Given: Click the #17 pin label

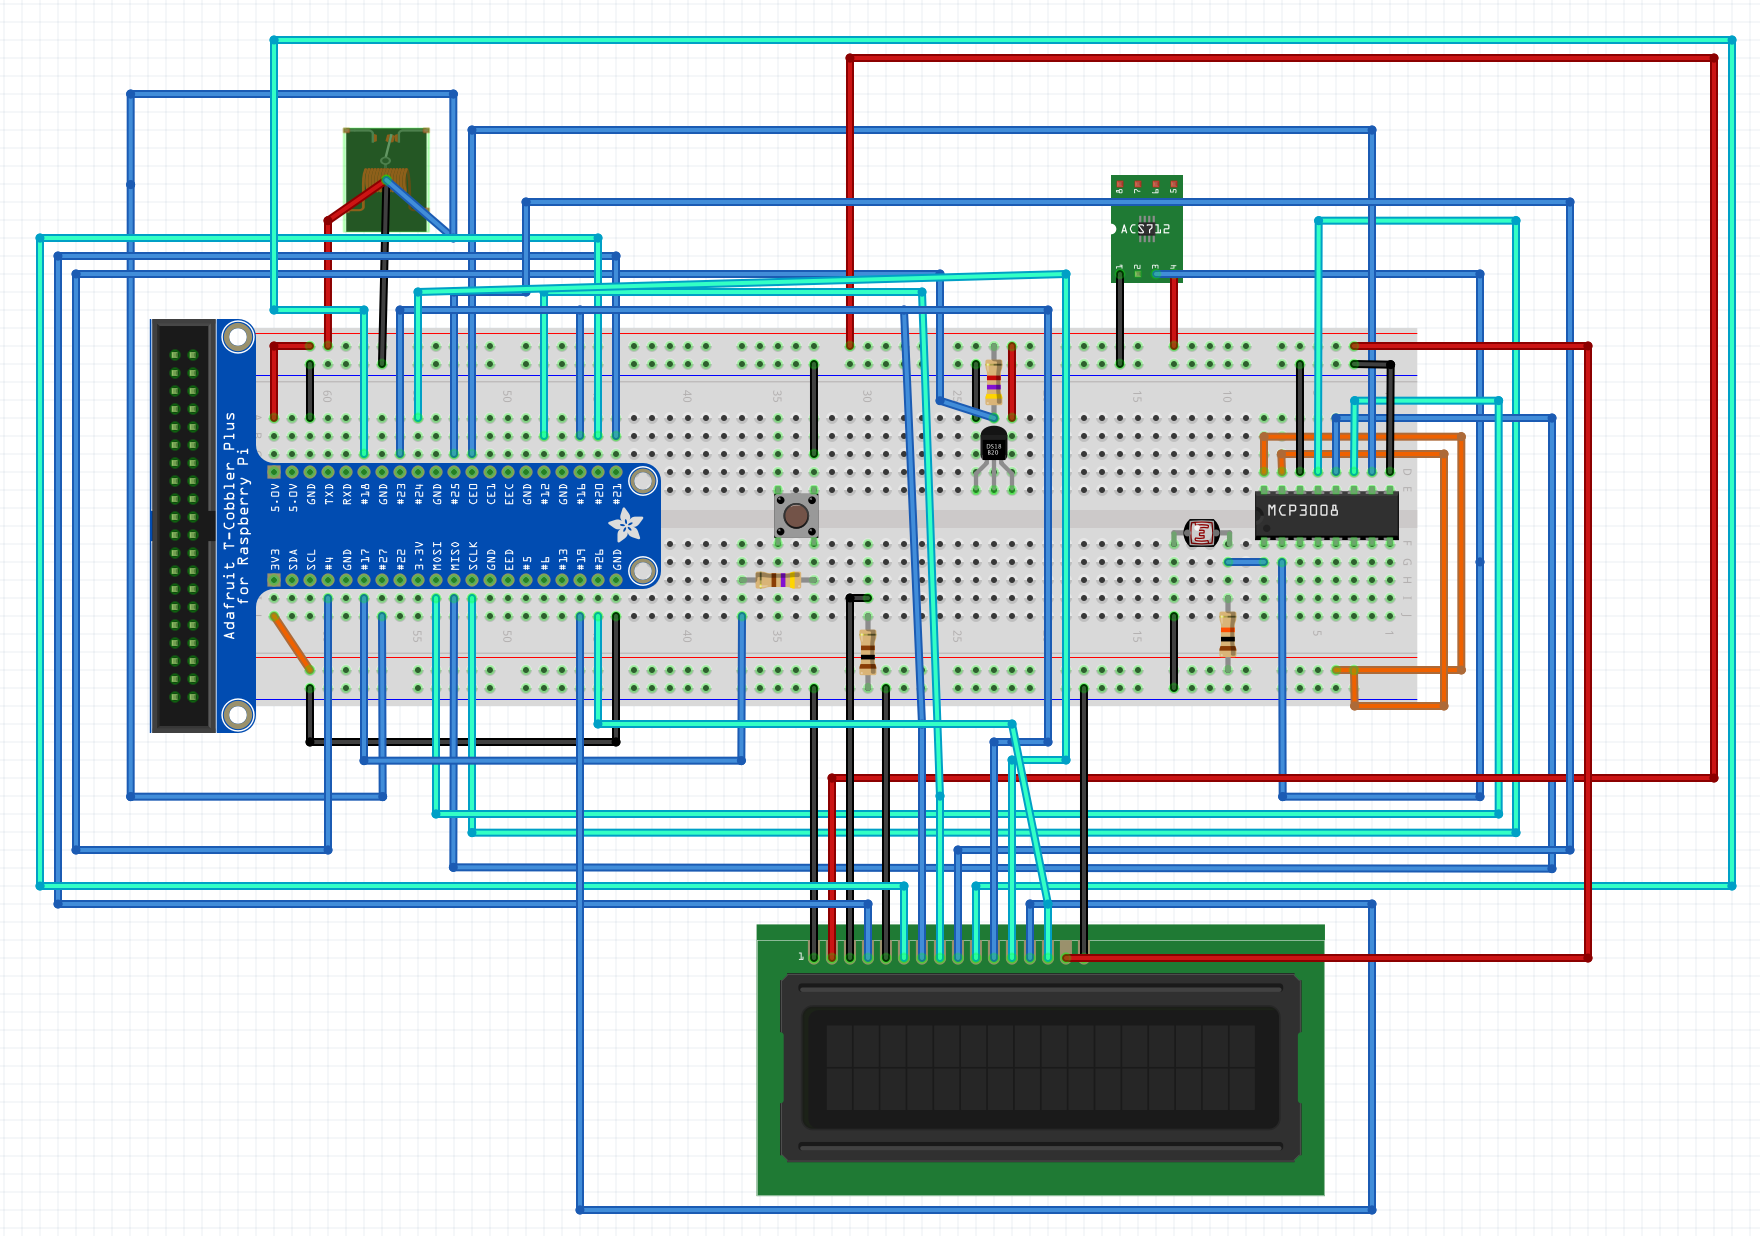Looking at the screenshot, I should [x=364, y=559].
